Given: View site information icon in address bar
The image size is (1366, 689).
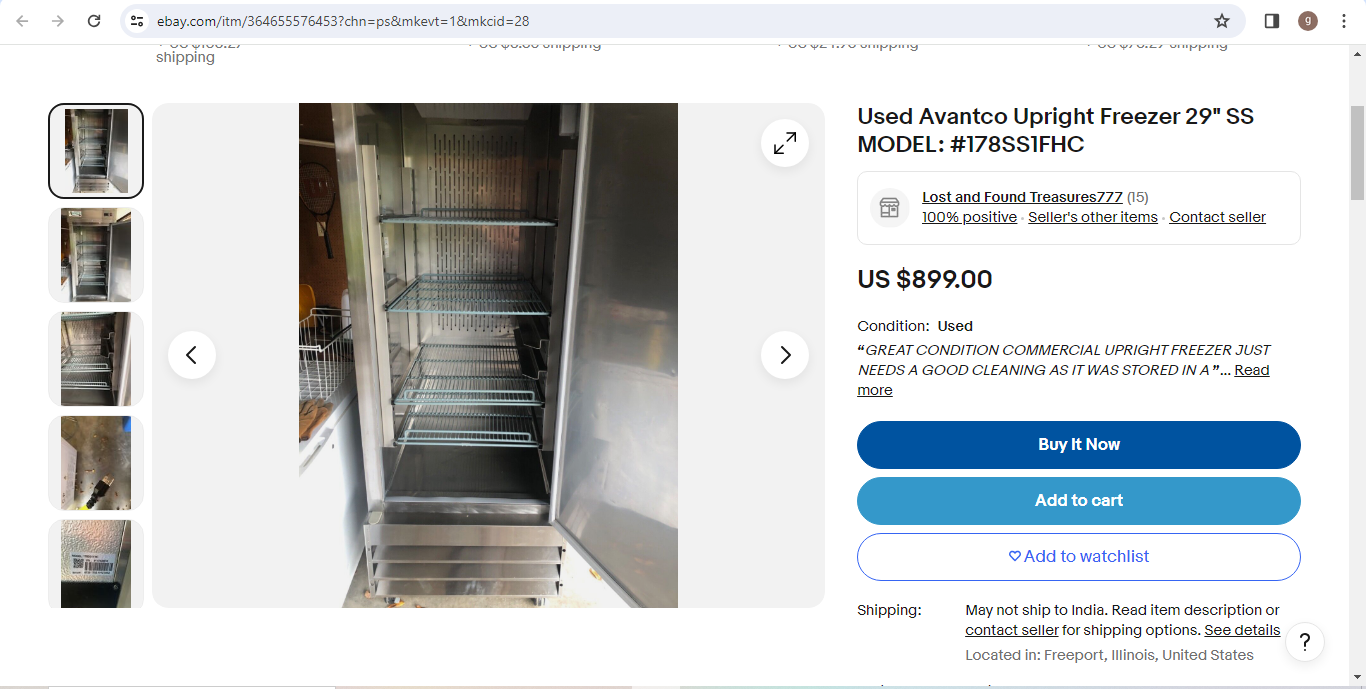Looking at the screenshot, I should pyautogui.click(x=138, y=21).
